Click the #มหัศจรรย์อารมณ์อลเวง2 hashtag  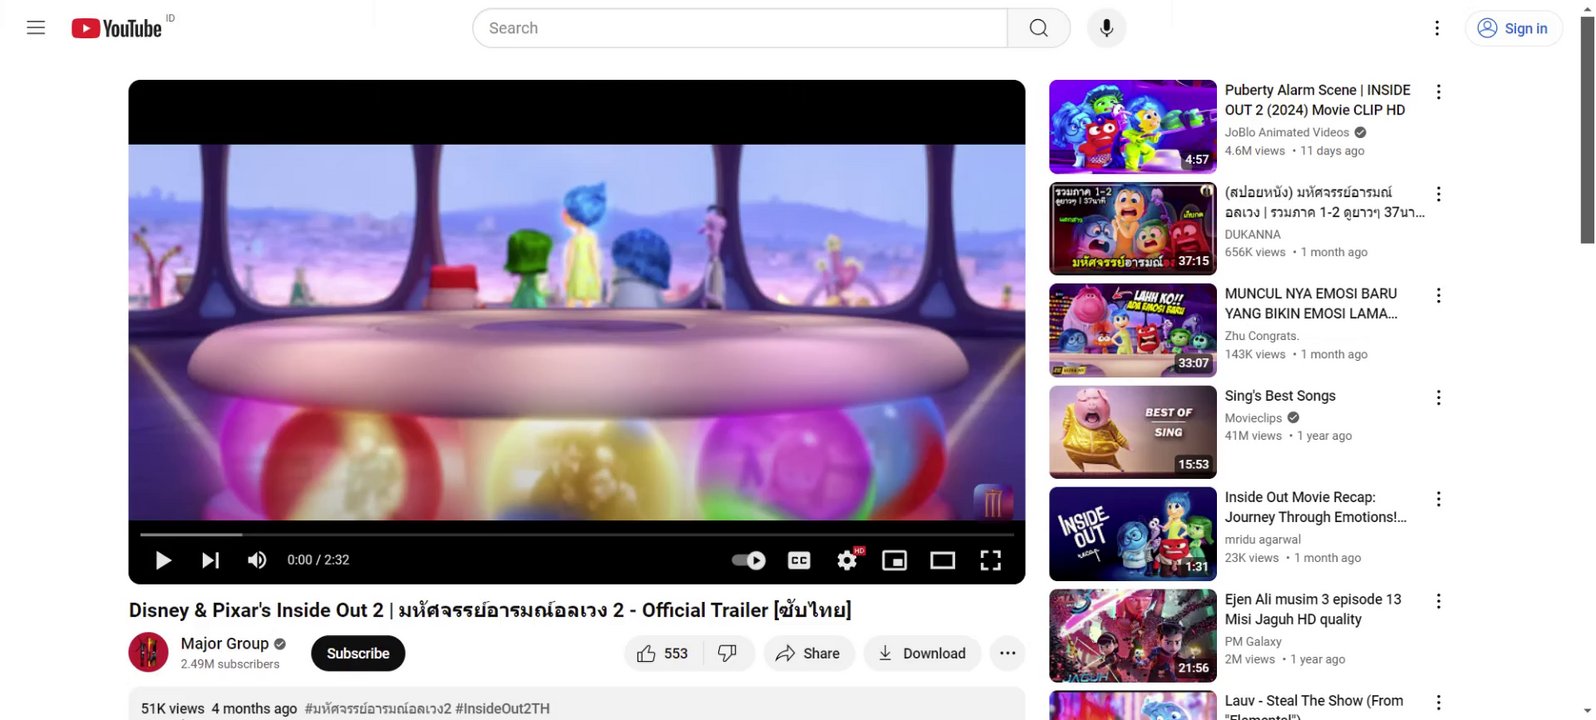(x=378, y=708)
